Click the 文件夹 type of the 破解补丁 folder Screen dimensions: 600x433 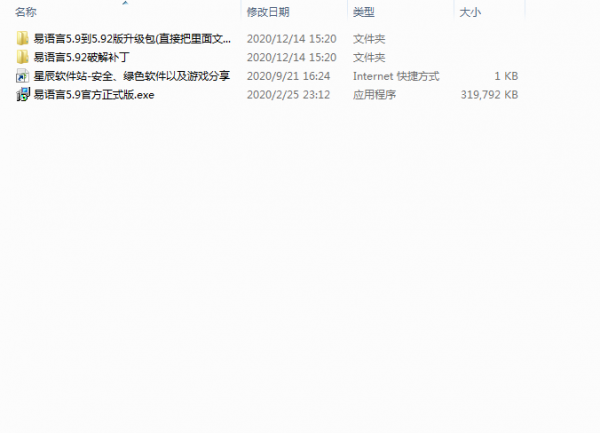369,57
